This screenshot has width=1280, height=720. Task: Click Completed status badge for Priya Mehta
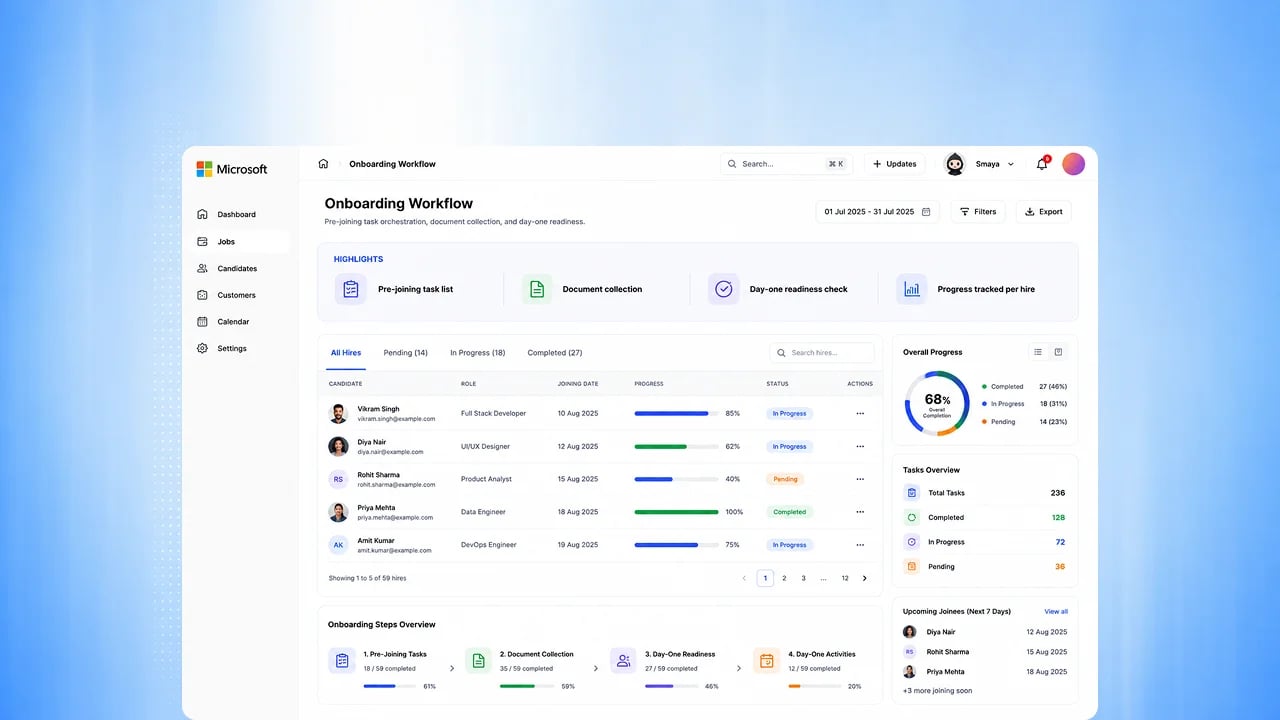click(x=789, y=512)
